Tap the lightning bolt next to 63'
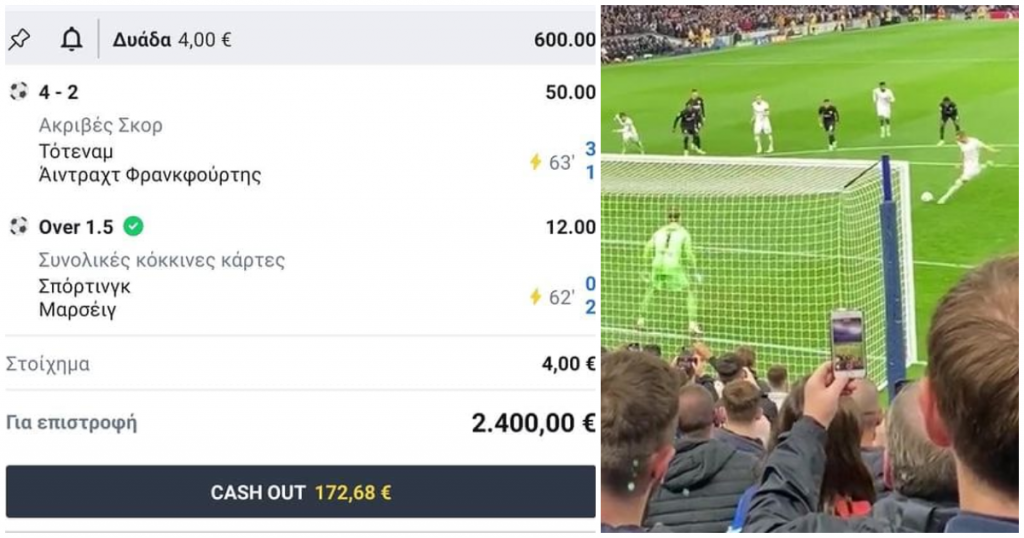The height and width of the screenshot is (538, 1024). pyautogui.click(x=536, y=161)
